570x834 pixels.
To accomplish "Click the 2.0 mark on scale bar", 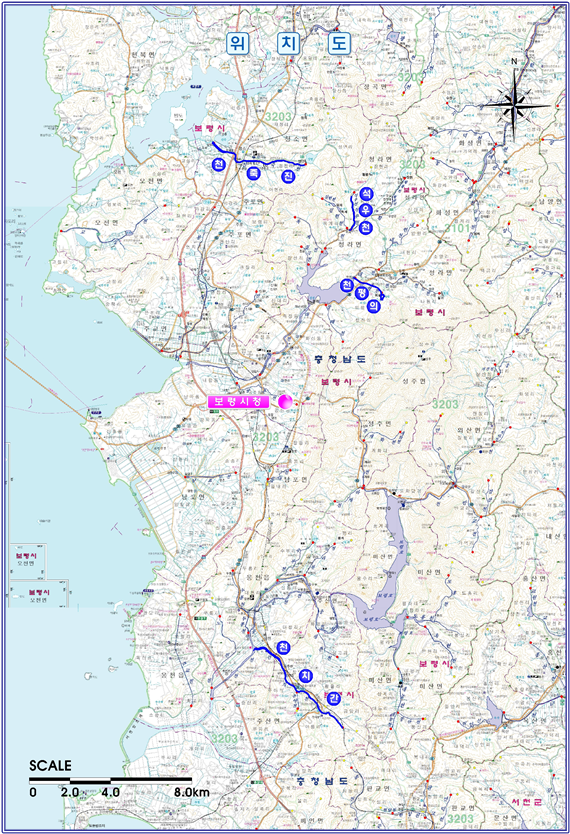I will [70, 792].
